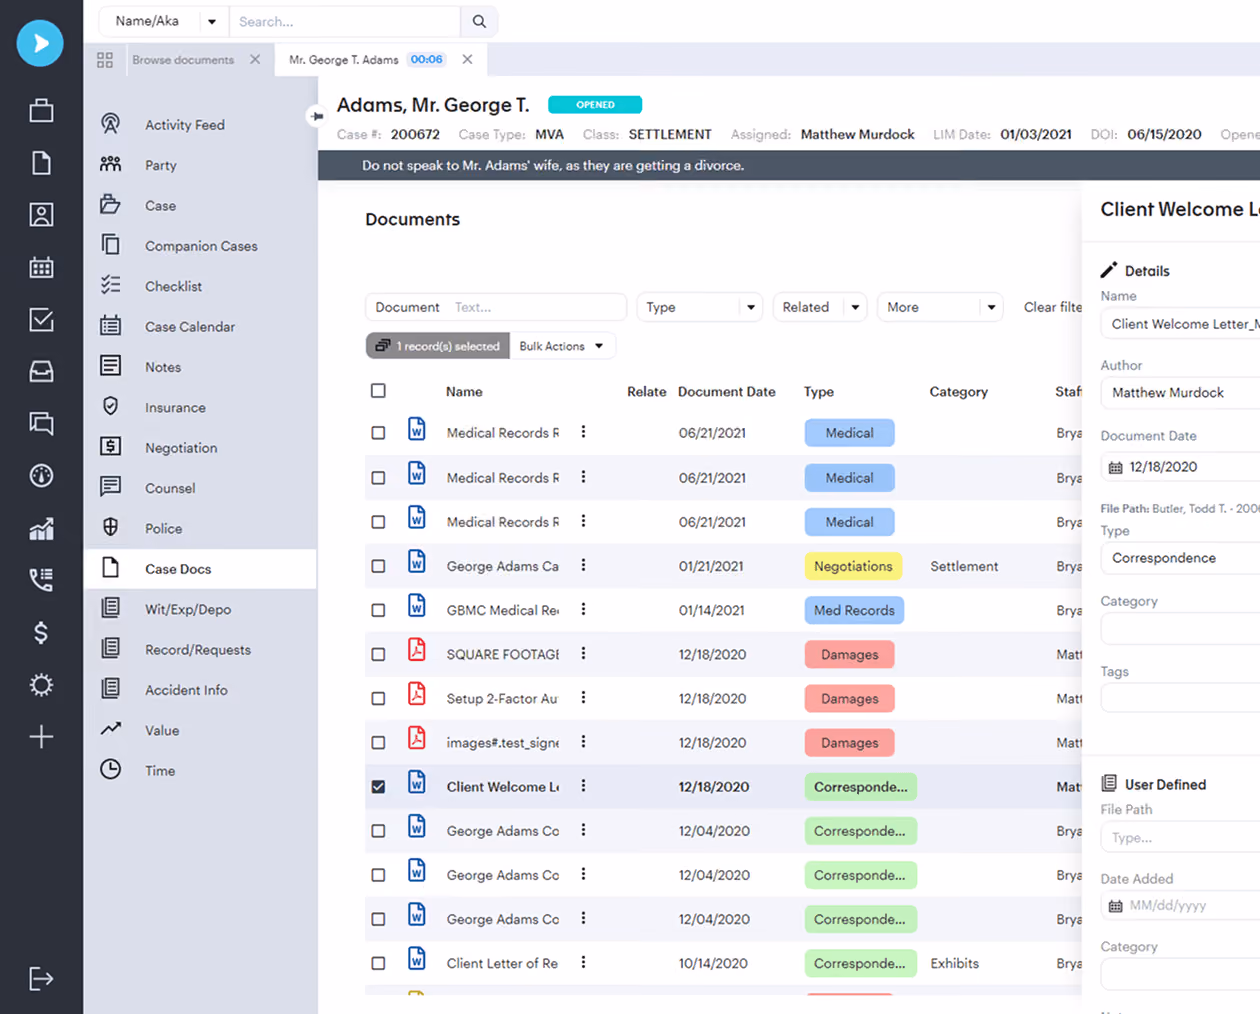Open the dashboard gauge icon in dark sidebar
Viewport: 1260px width, 1014px height.
tap(41, 476)
